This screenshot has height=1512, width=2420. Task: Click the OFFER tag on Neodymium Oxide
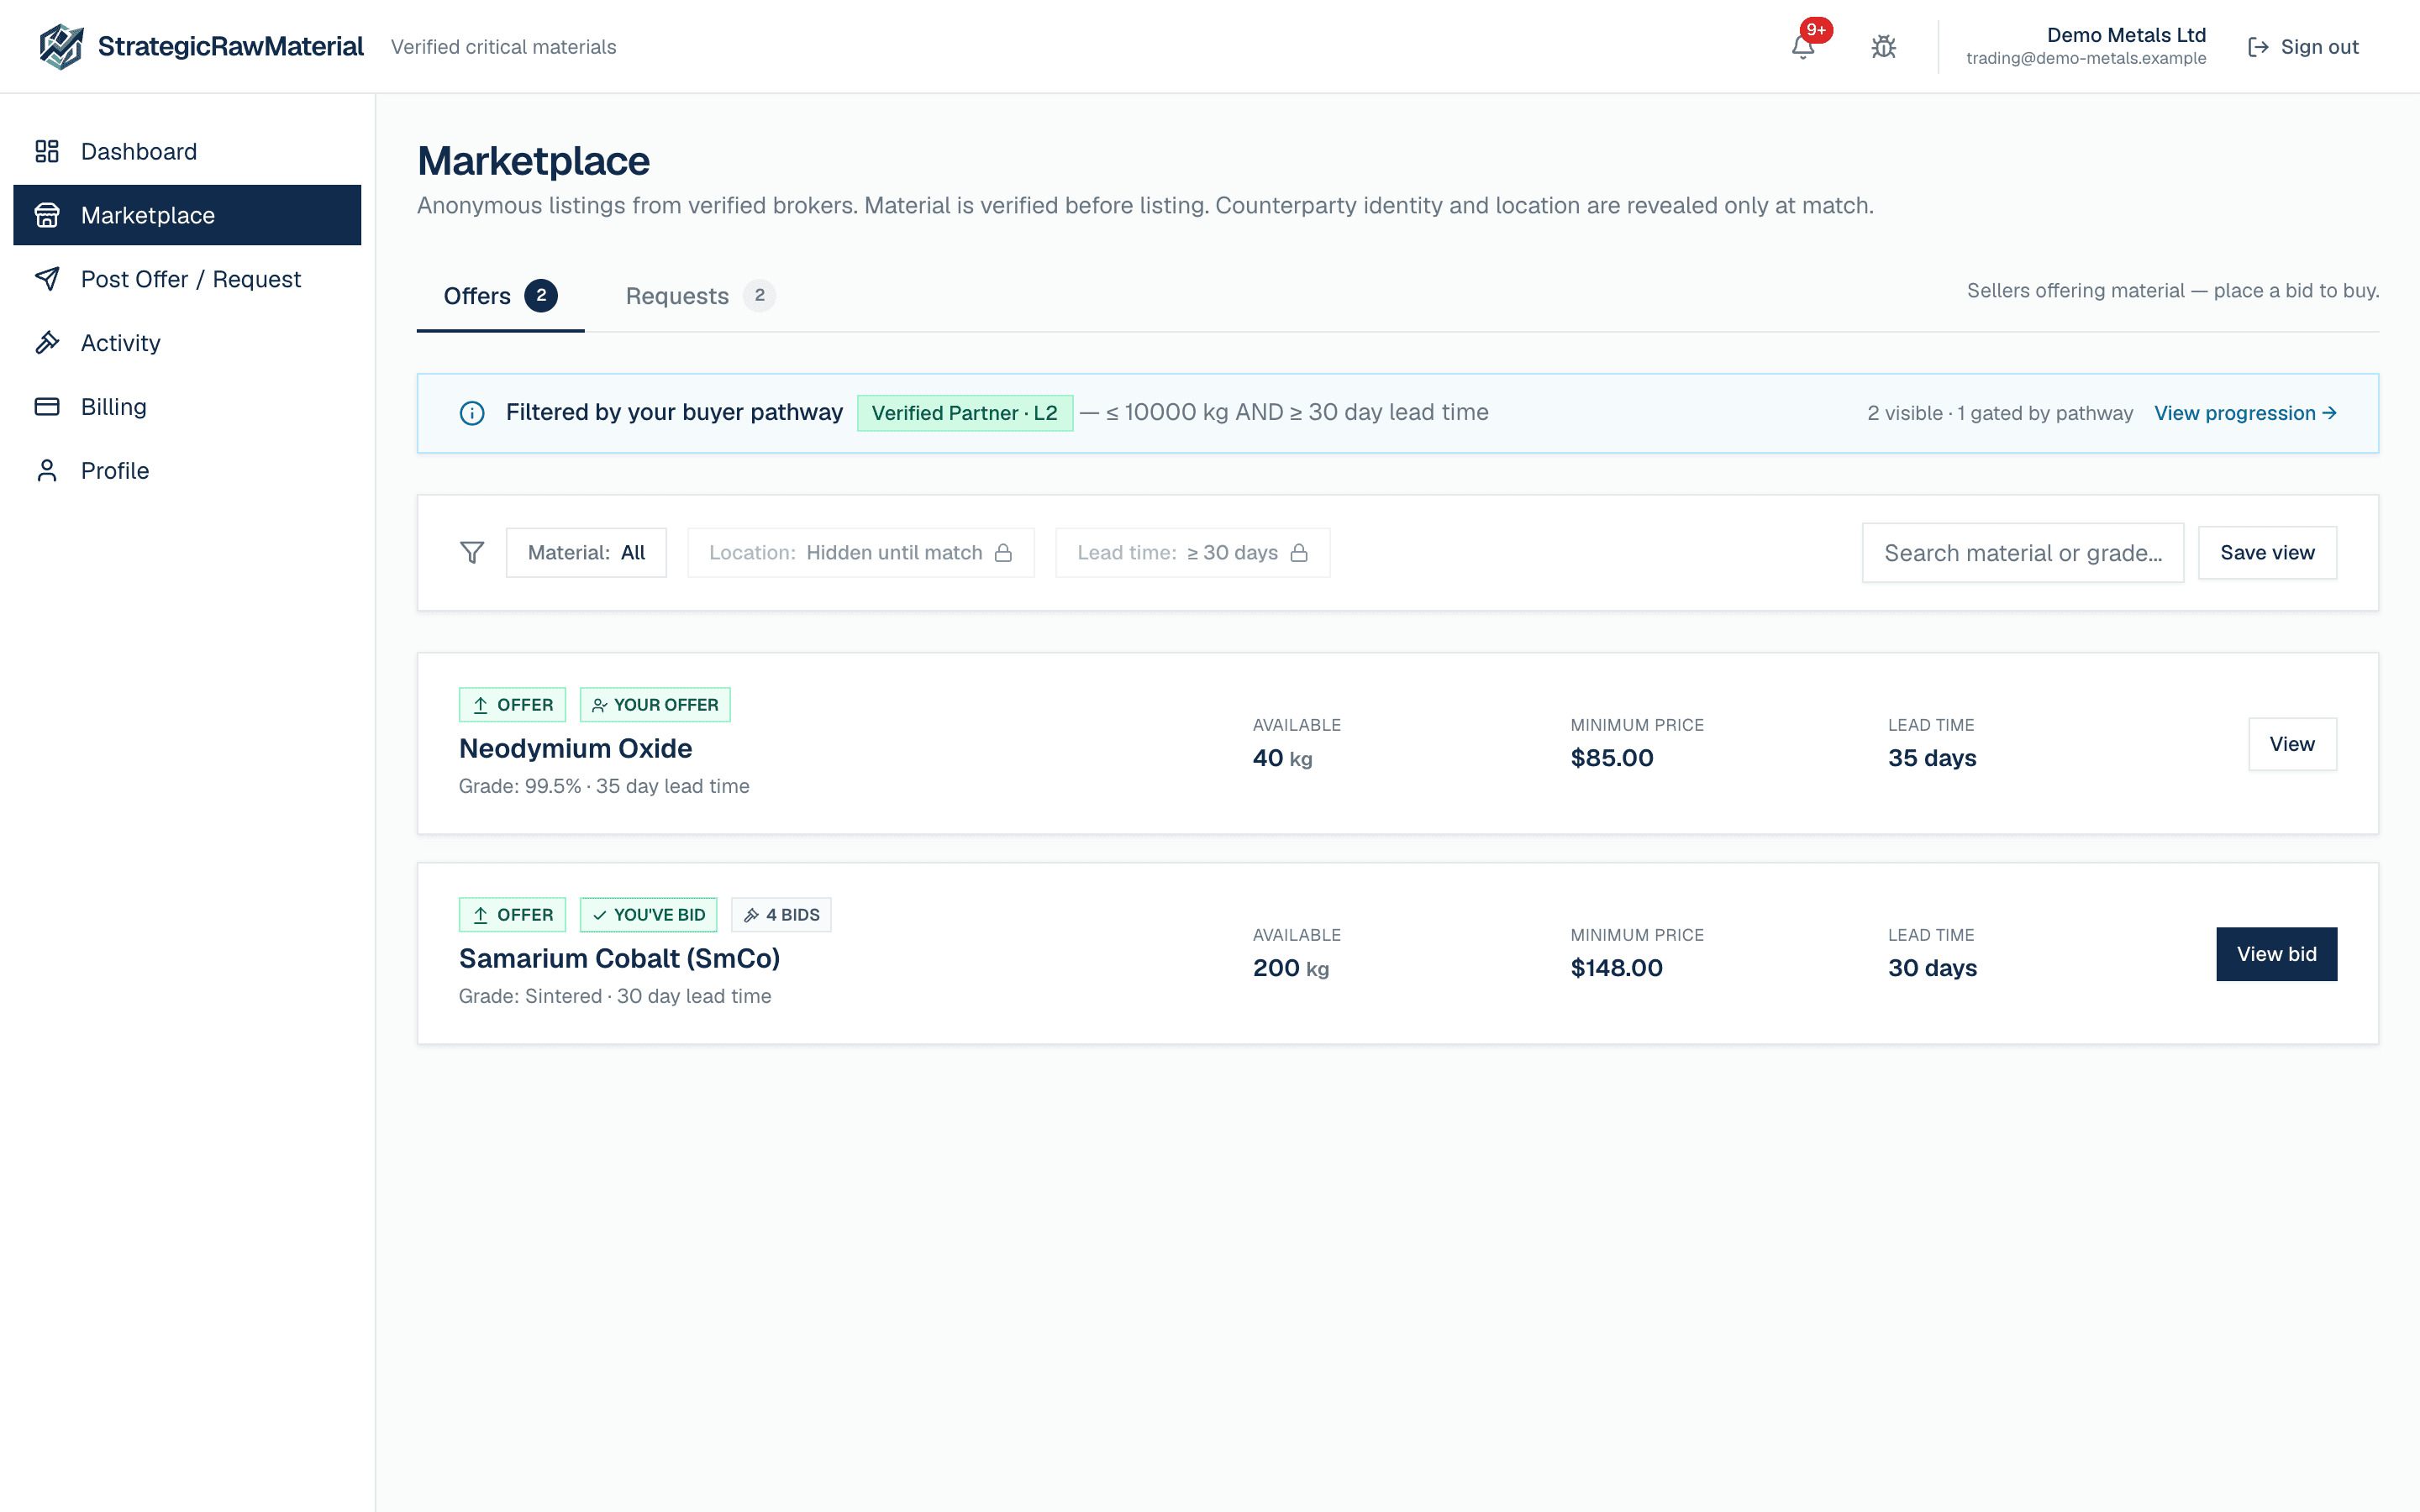click(512, 705)
